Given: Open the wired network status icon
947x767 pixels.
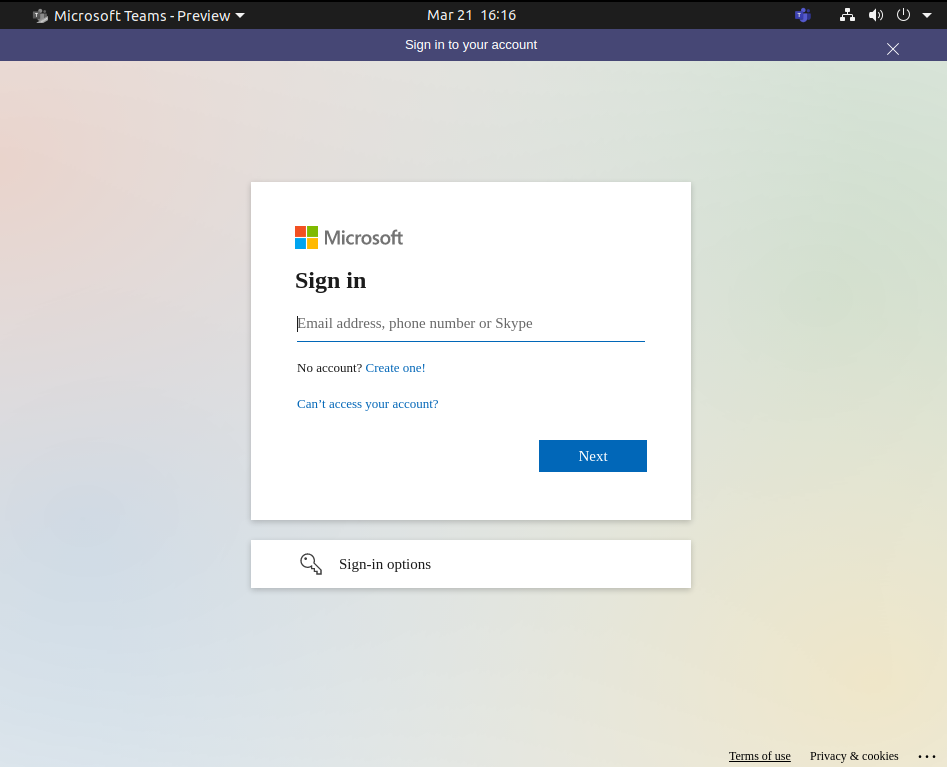Looking at the screenshot, I should coord(848,15).
